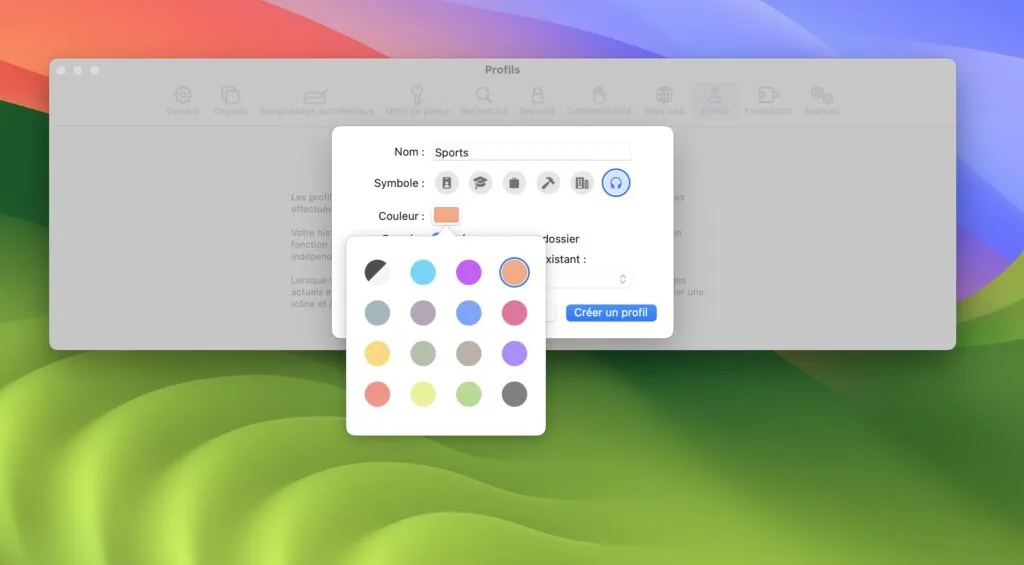Pick the selected orange color swatch

tap(515, 272)
